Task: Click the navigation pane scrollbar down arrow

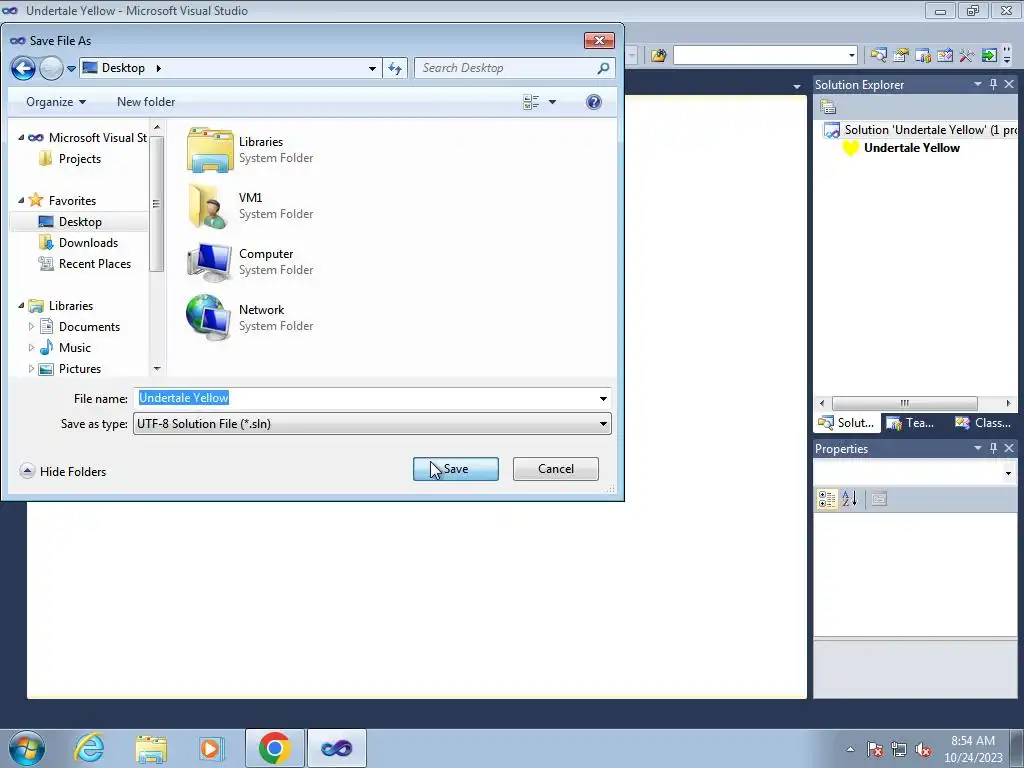Action: 157,369
